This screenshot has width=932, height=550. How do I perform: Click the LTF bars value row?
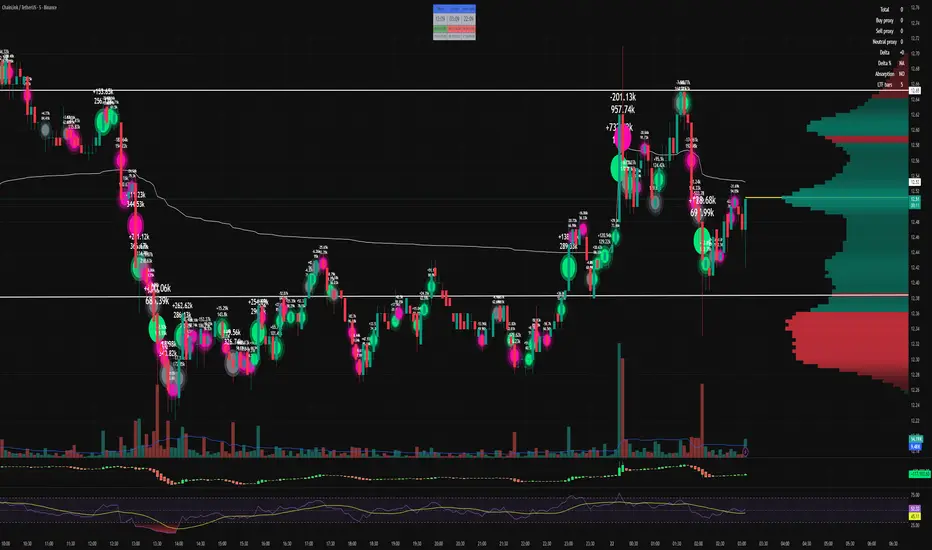(x=889, y=84)
